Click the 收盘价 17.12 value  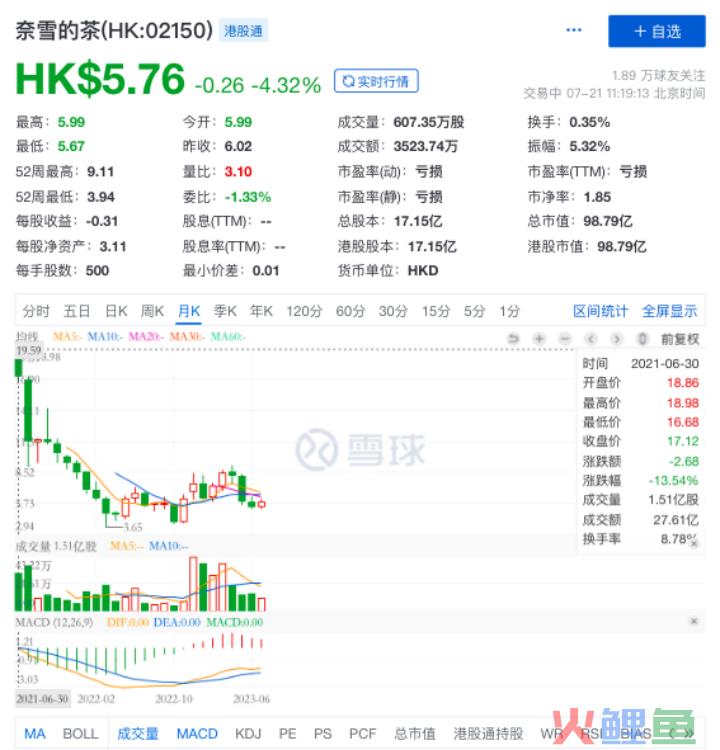pyautogui.click(x=683, y=441)
